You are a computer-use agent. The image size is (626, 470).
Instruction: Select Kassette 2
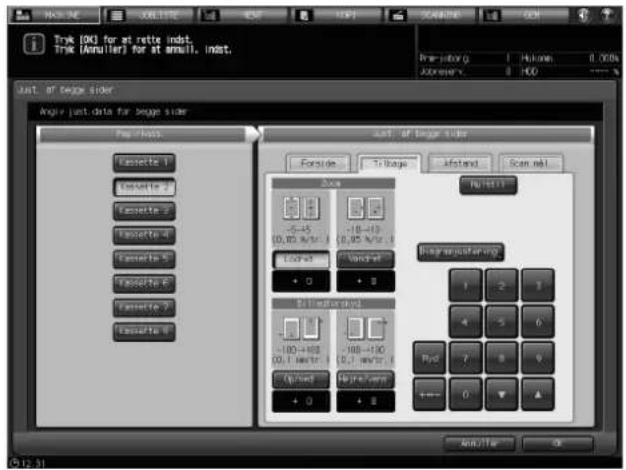[144, 187]
